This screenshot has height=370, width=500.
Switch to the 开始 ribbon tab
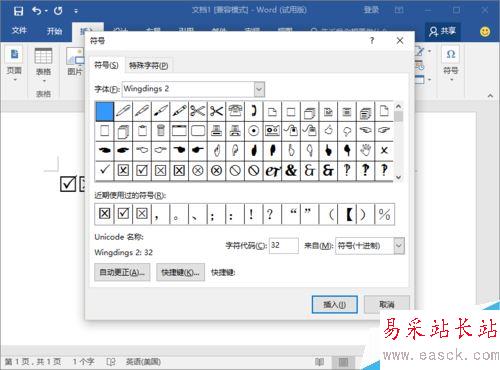coord(54,31)
